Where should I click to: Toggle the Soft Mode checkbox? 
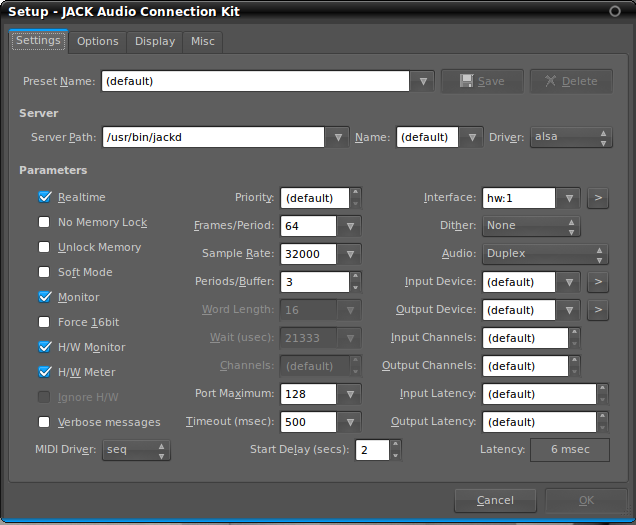(x=44, y=272)
